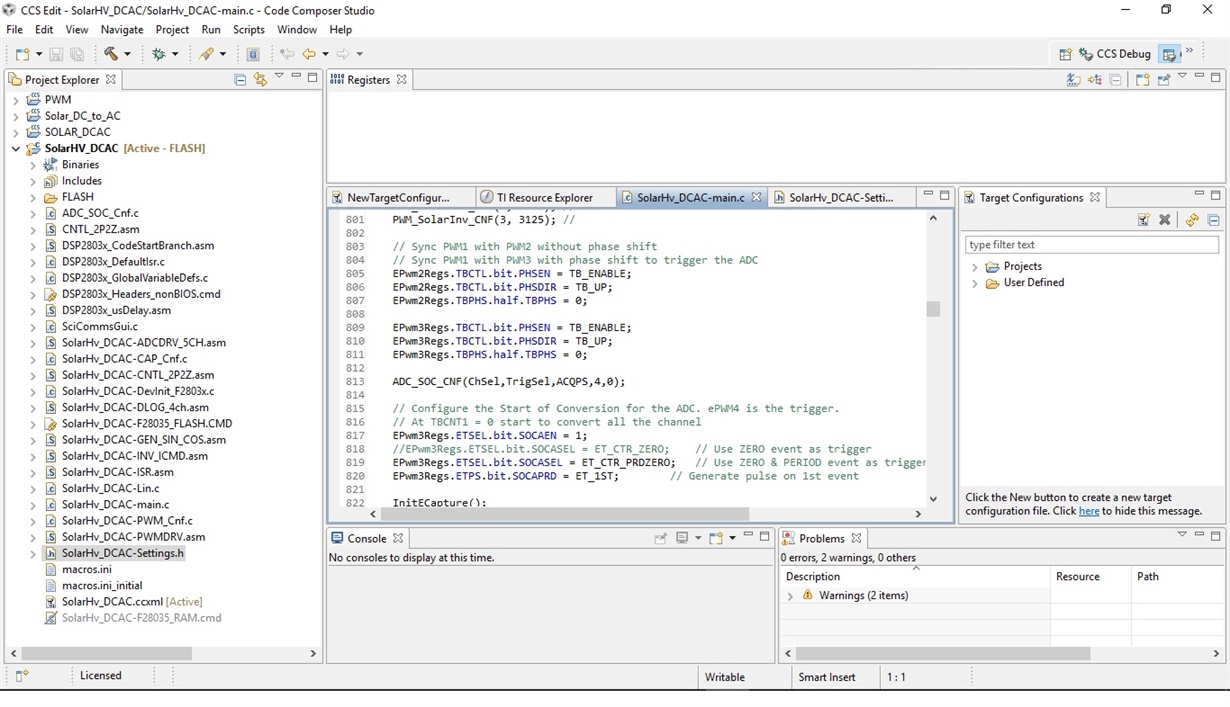
Task: Click Project Explorer horizontal scrollbar thumb
Action: click(107, 653)
